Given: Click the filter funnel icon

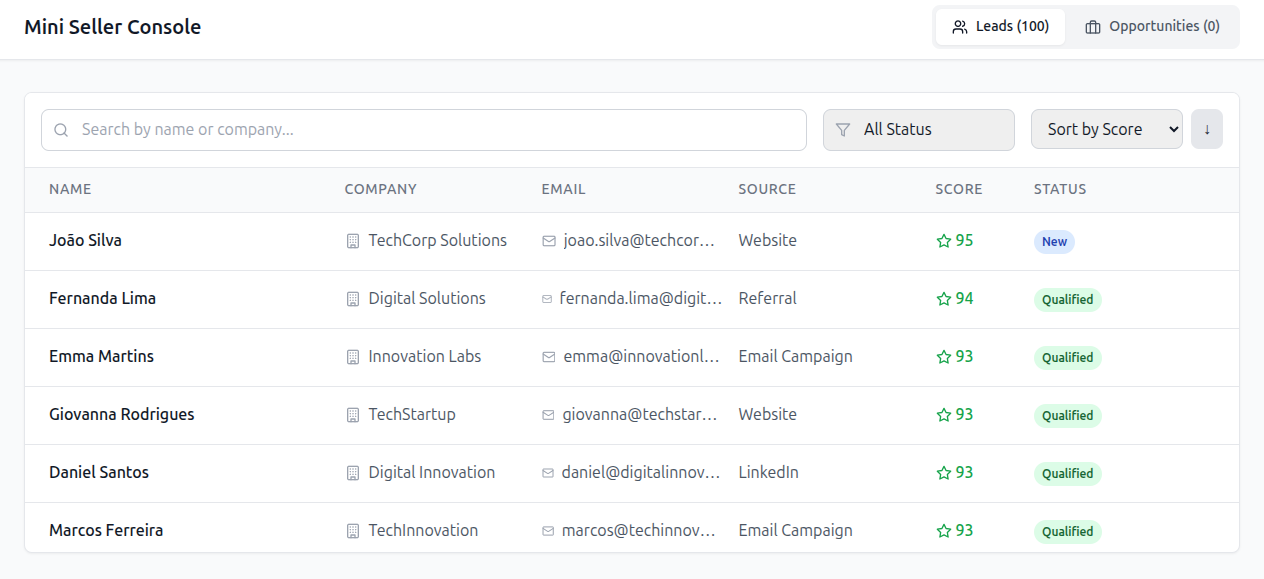Looking at the screenshot, I should [x=843, y=130].
